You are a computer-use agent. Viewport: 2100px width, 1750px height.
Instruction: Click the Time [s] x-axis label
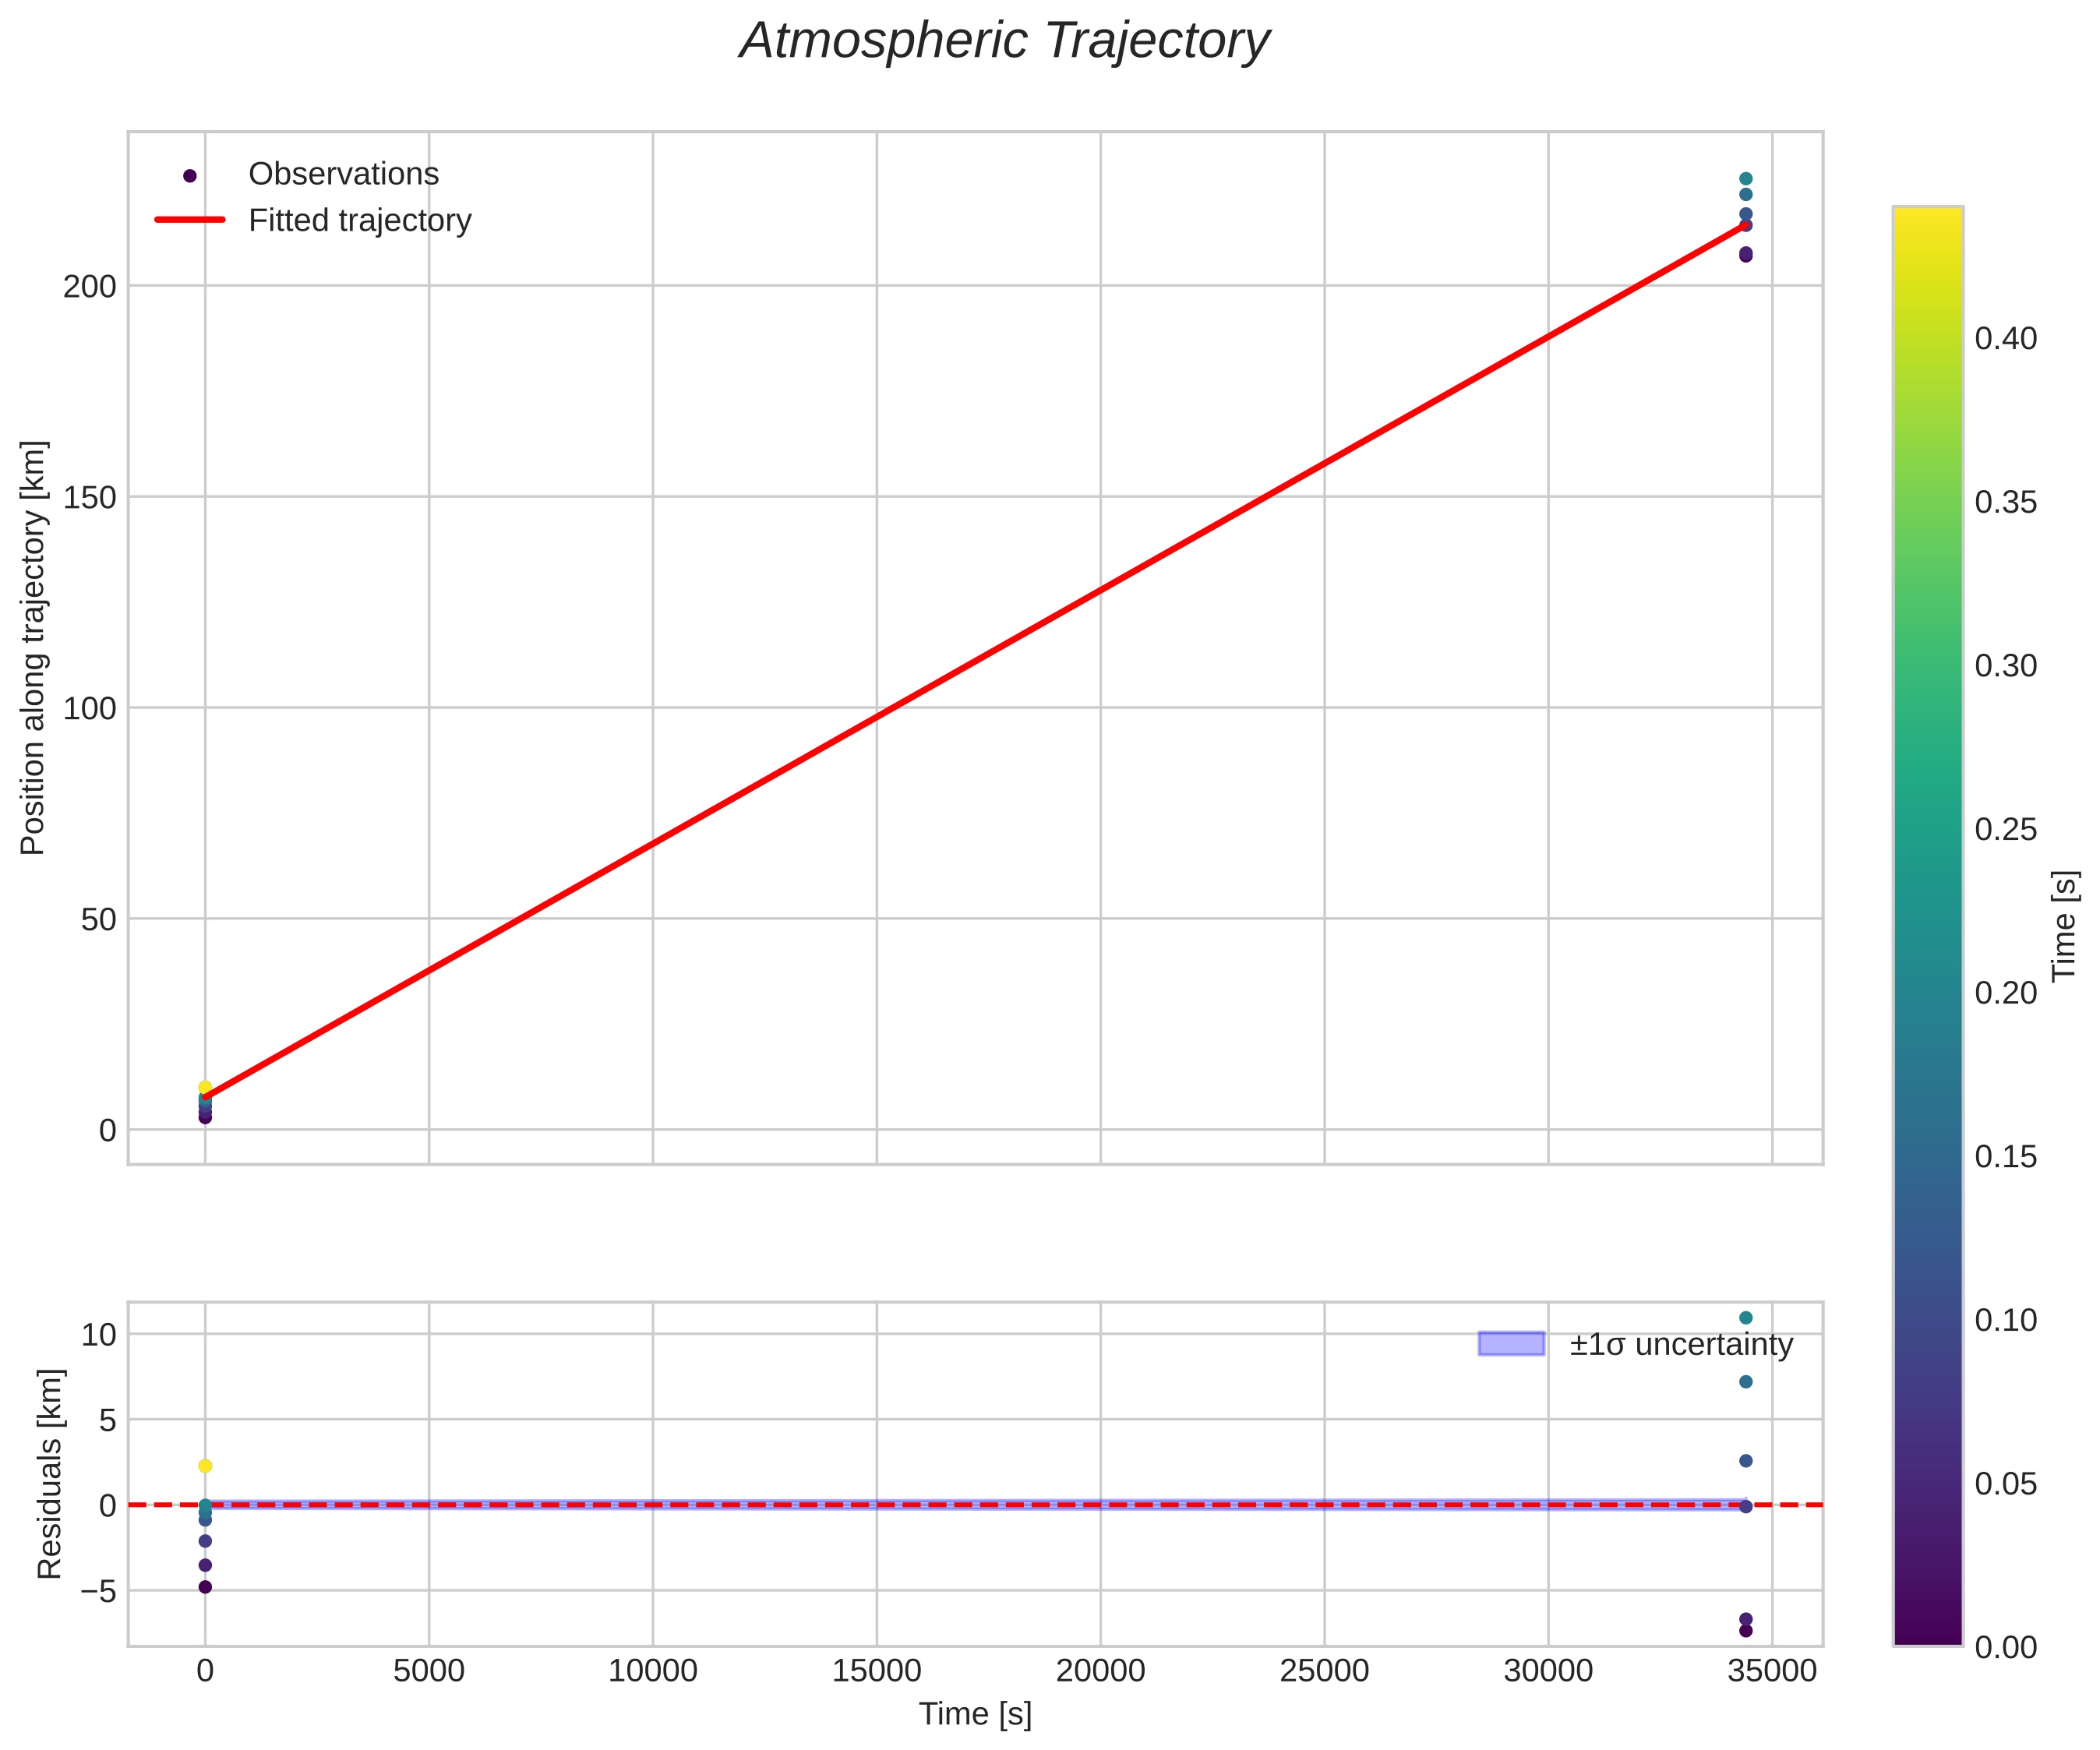pyautogui.click(x=975, y=1714)
